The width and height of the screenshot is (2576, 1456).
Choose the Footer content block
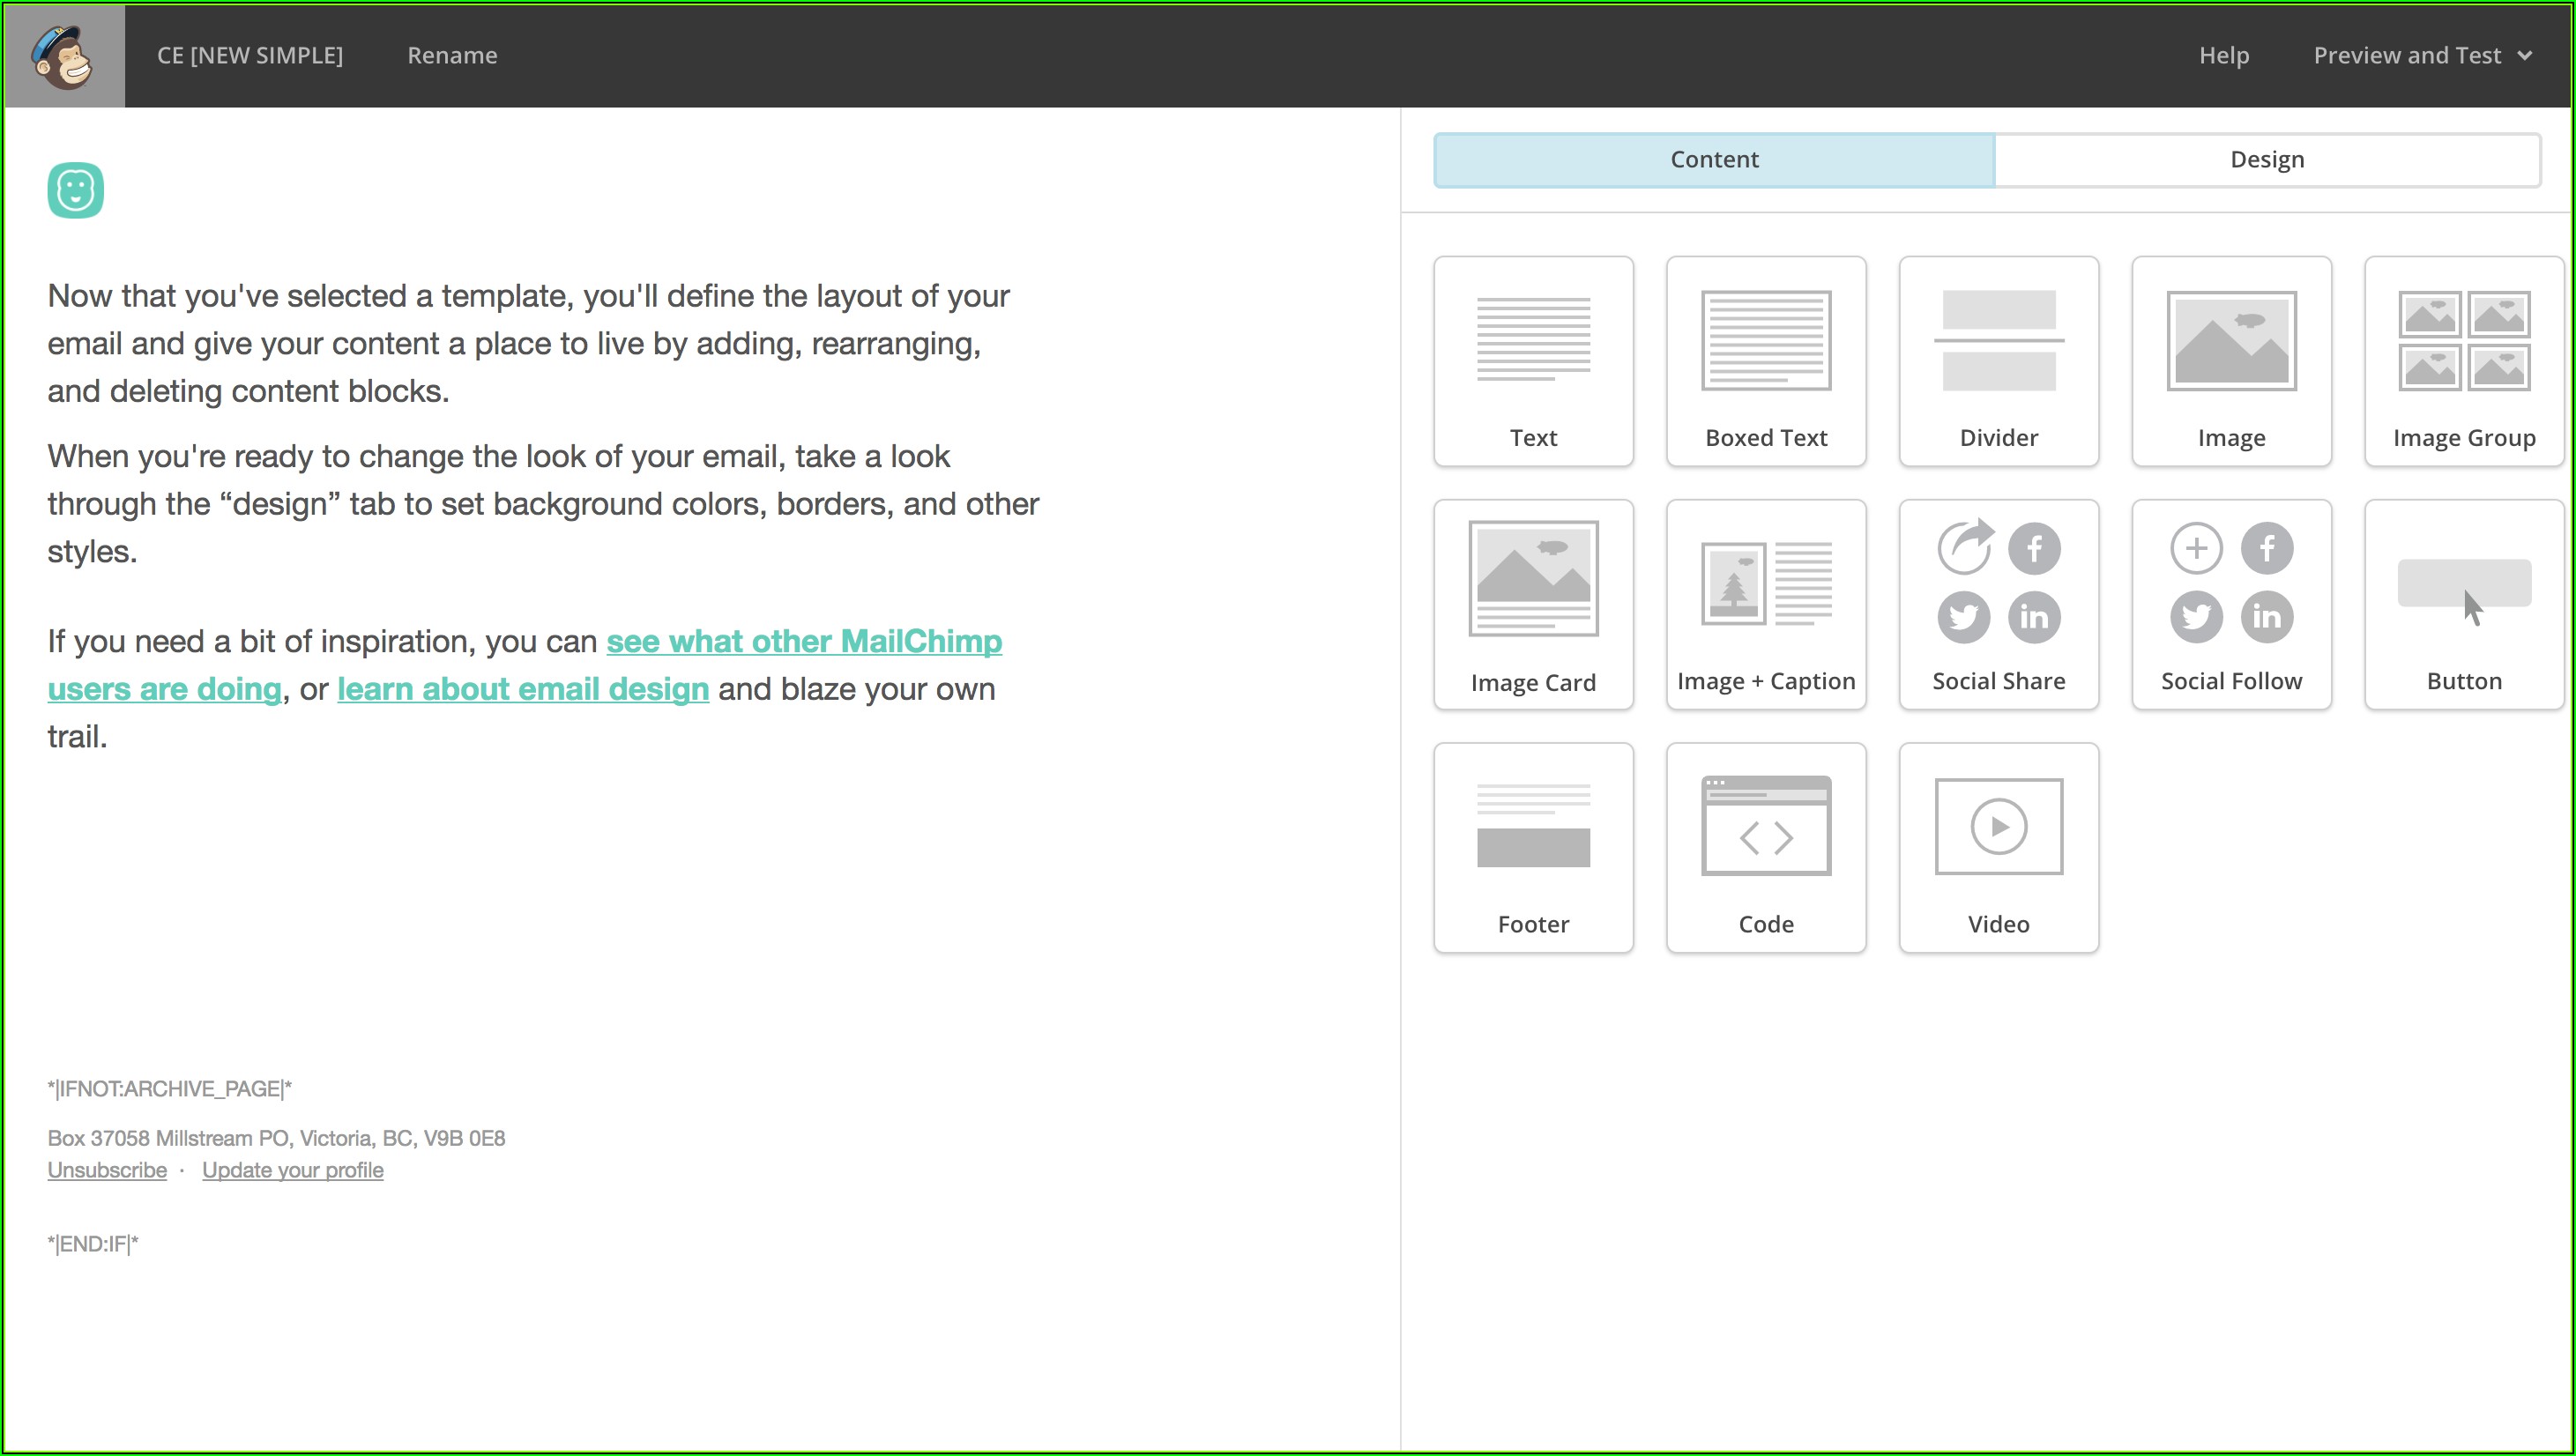pyautogui.click(x=1533, y=848)
